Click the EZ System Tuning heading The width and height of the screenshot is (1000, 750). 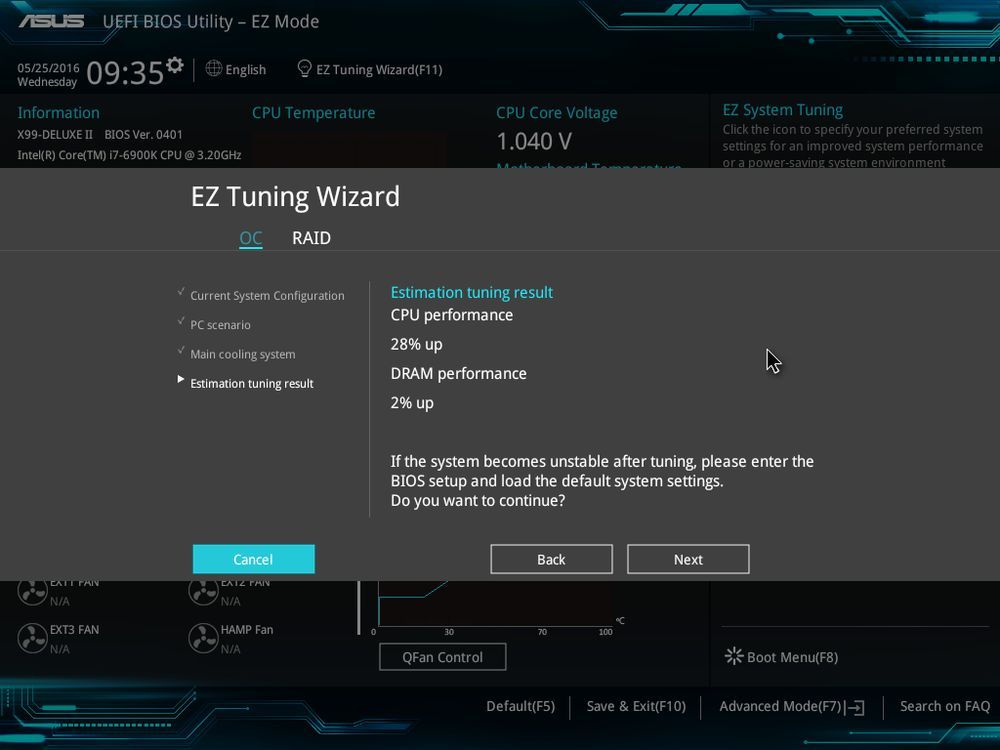(783, 110)
